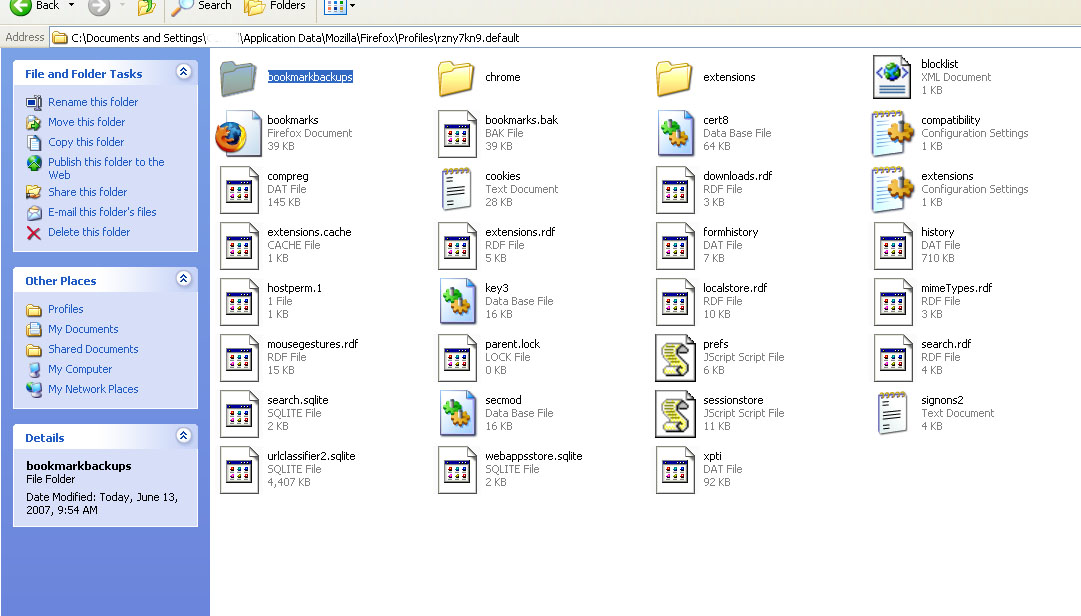Select the cert8 Data Base File icon
The image size is (1081, 616).
[x=675, y=134]
